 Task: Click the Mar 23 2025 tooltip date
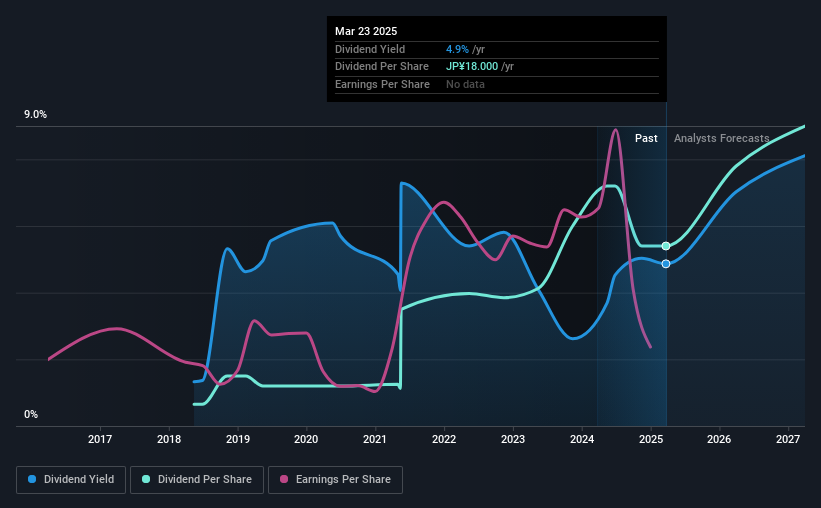click(366, 31)
